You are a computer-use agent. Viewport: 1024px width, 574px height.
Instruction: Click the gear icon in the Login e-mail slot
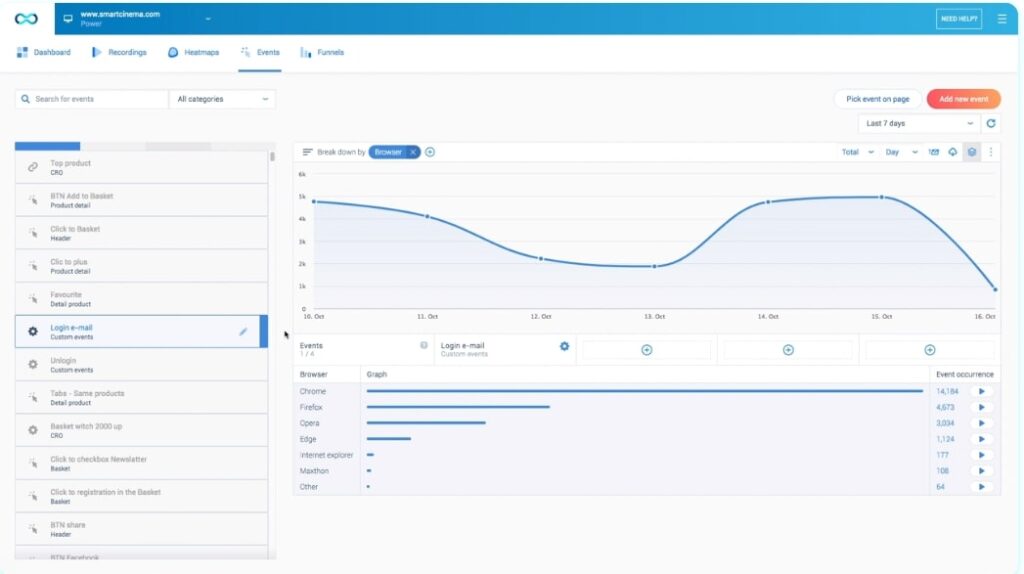click(x=564, y=346)
